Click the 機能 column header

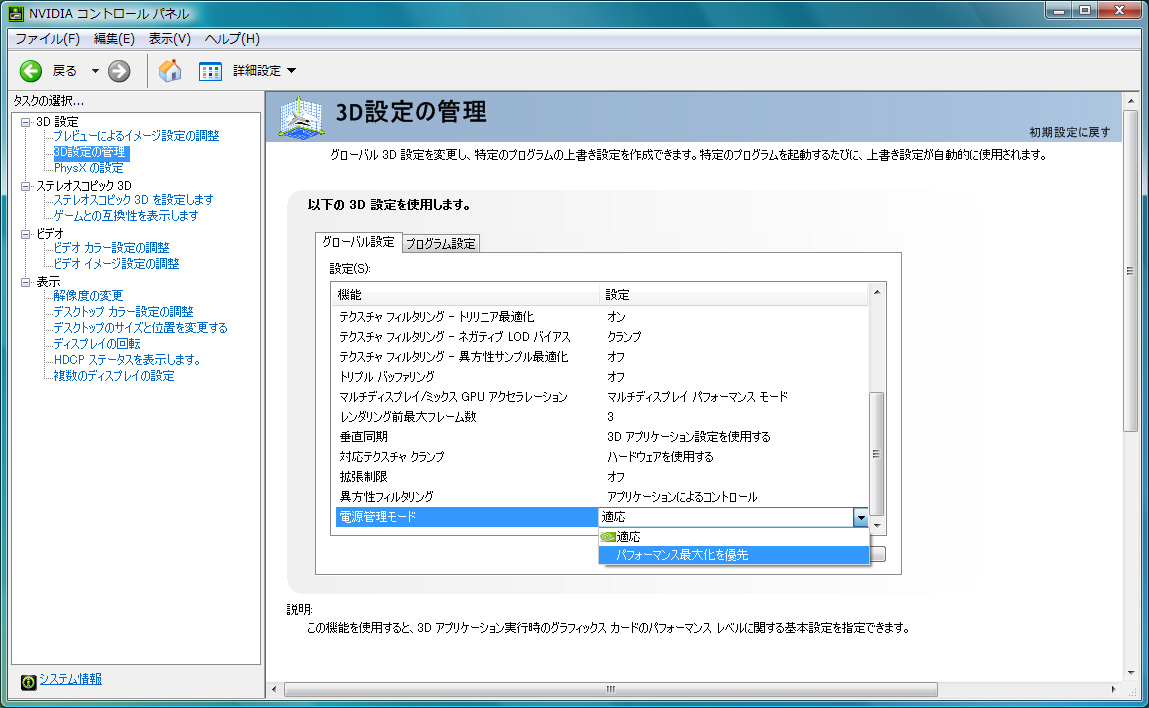[465, 295]
